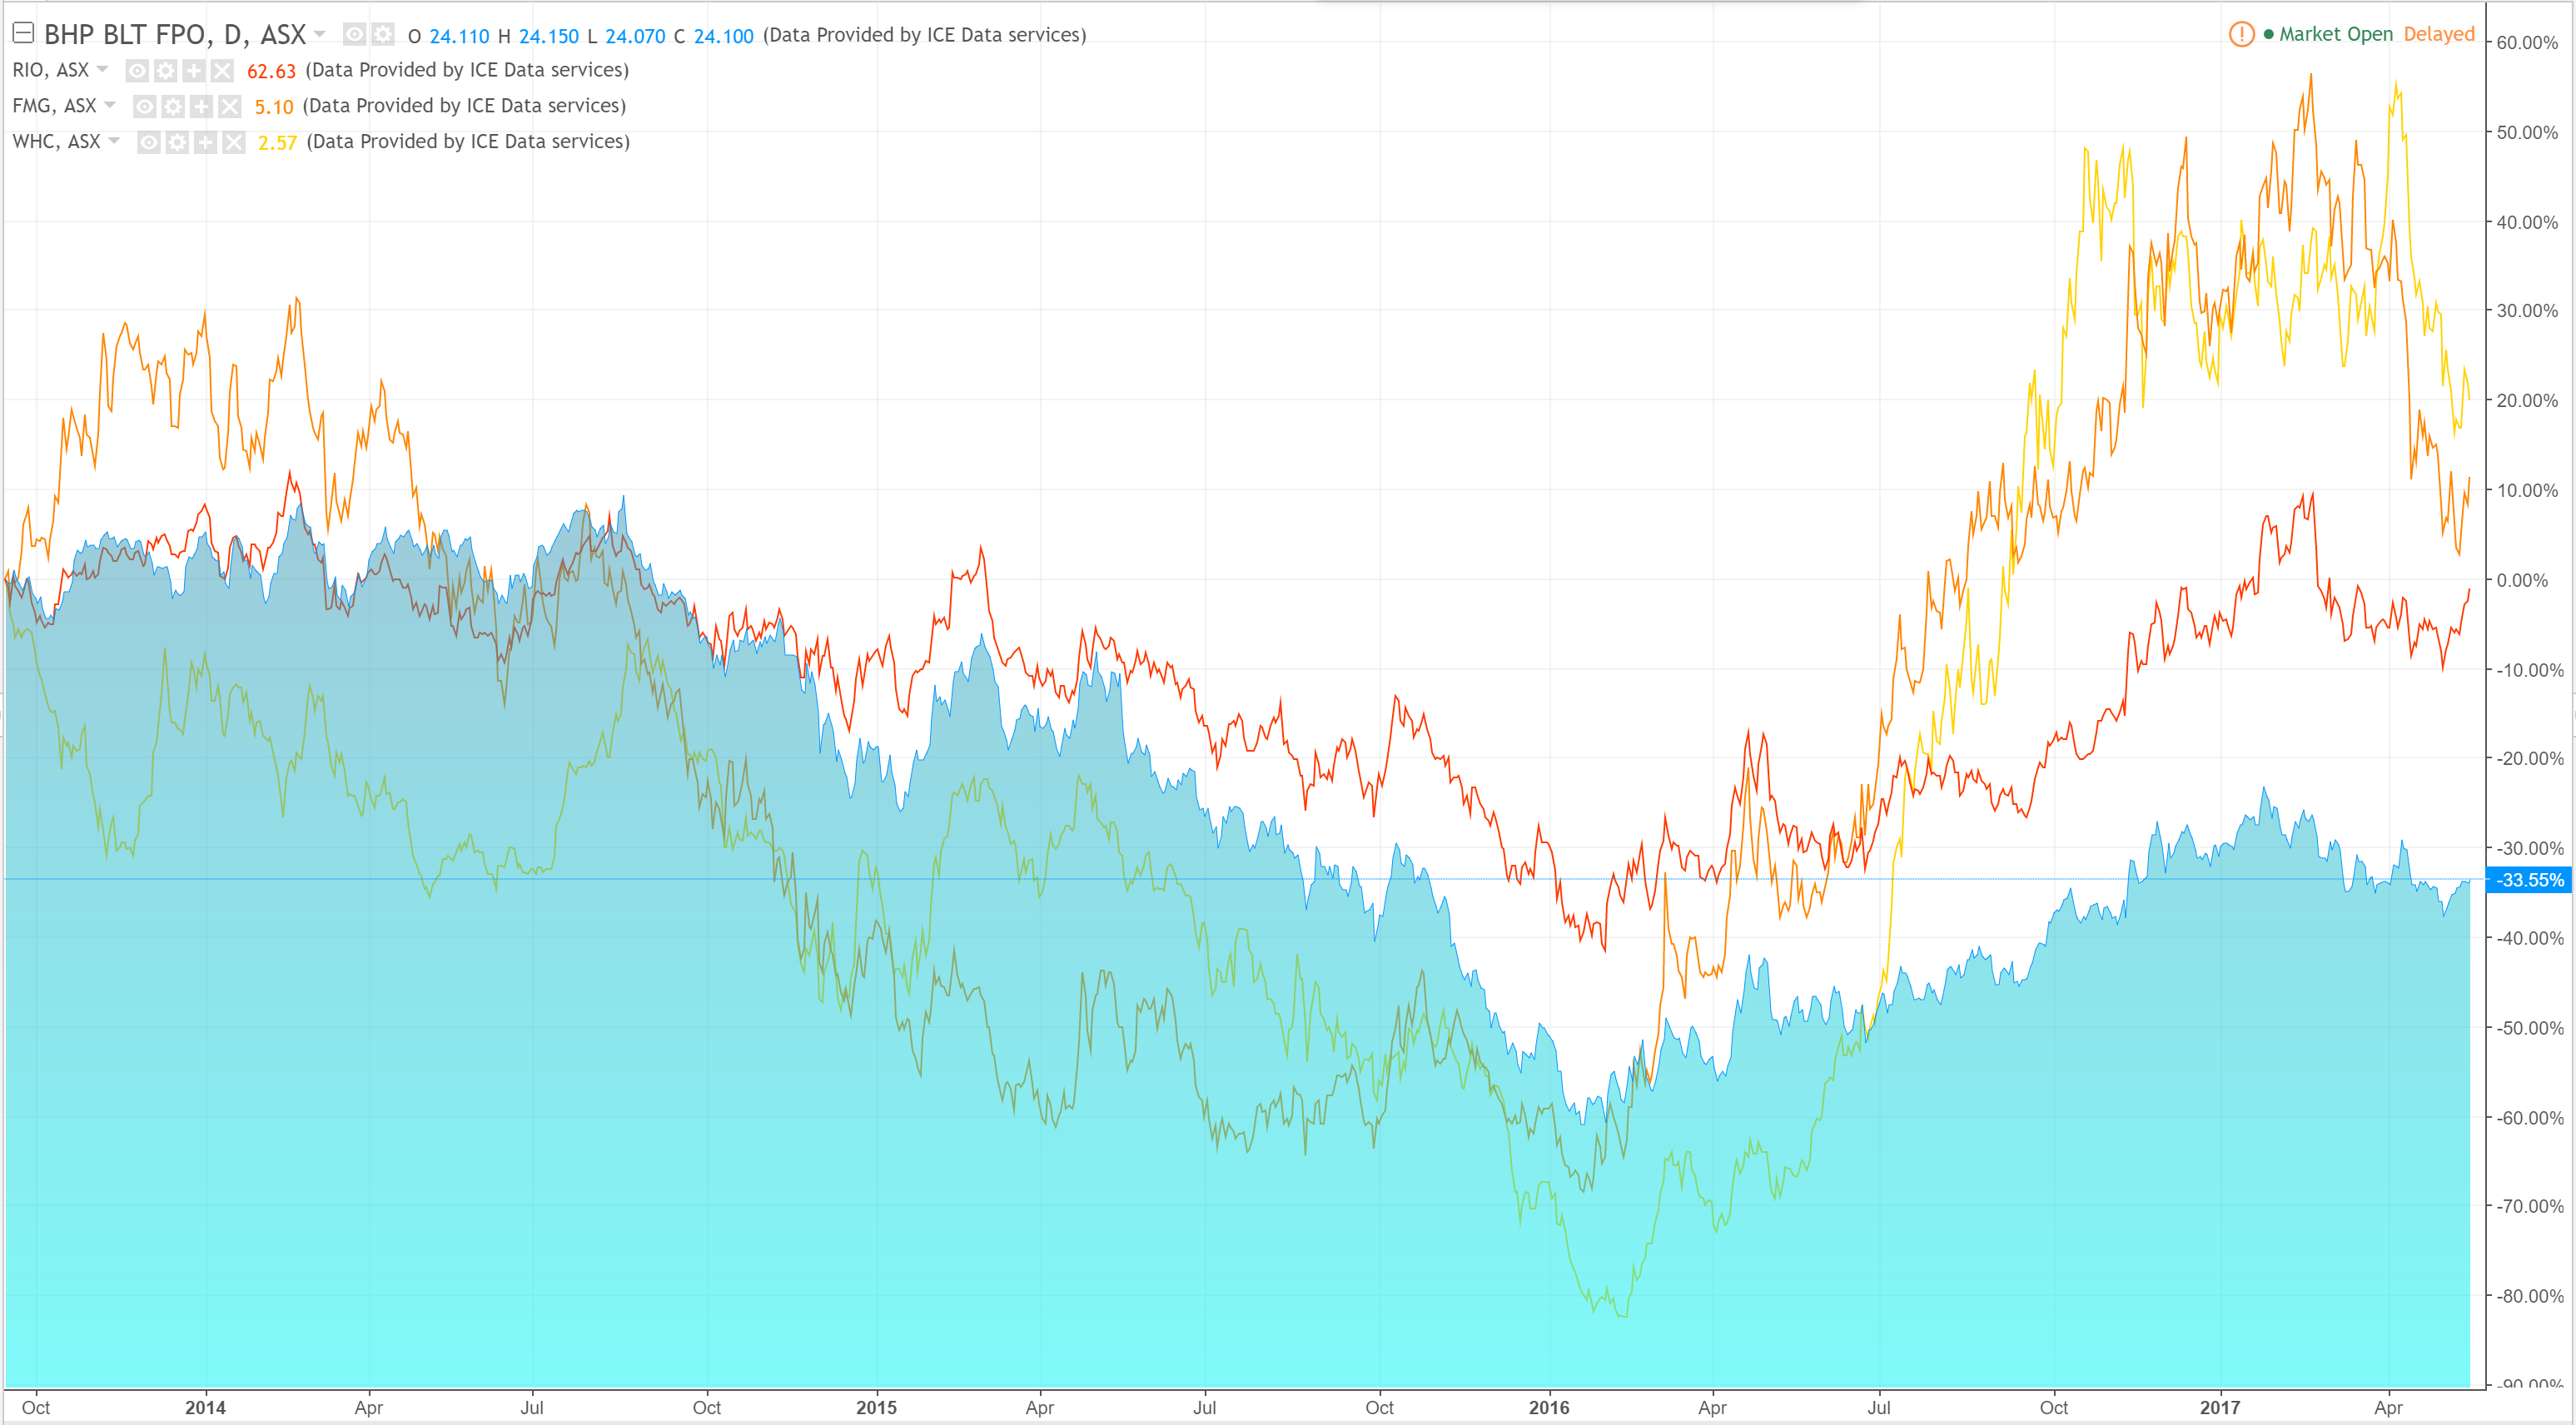Open the FMG series settings gear
The width and height of the screenshot is (2576, 1425).
click(x=173, y=107)
